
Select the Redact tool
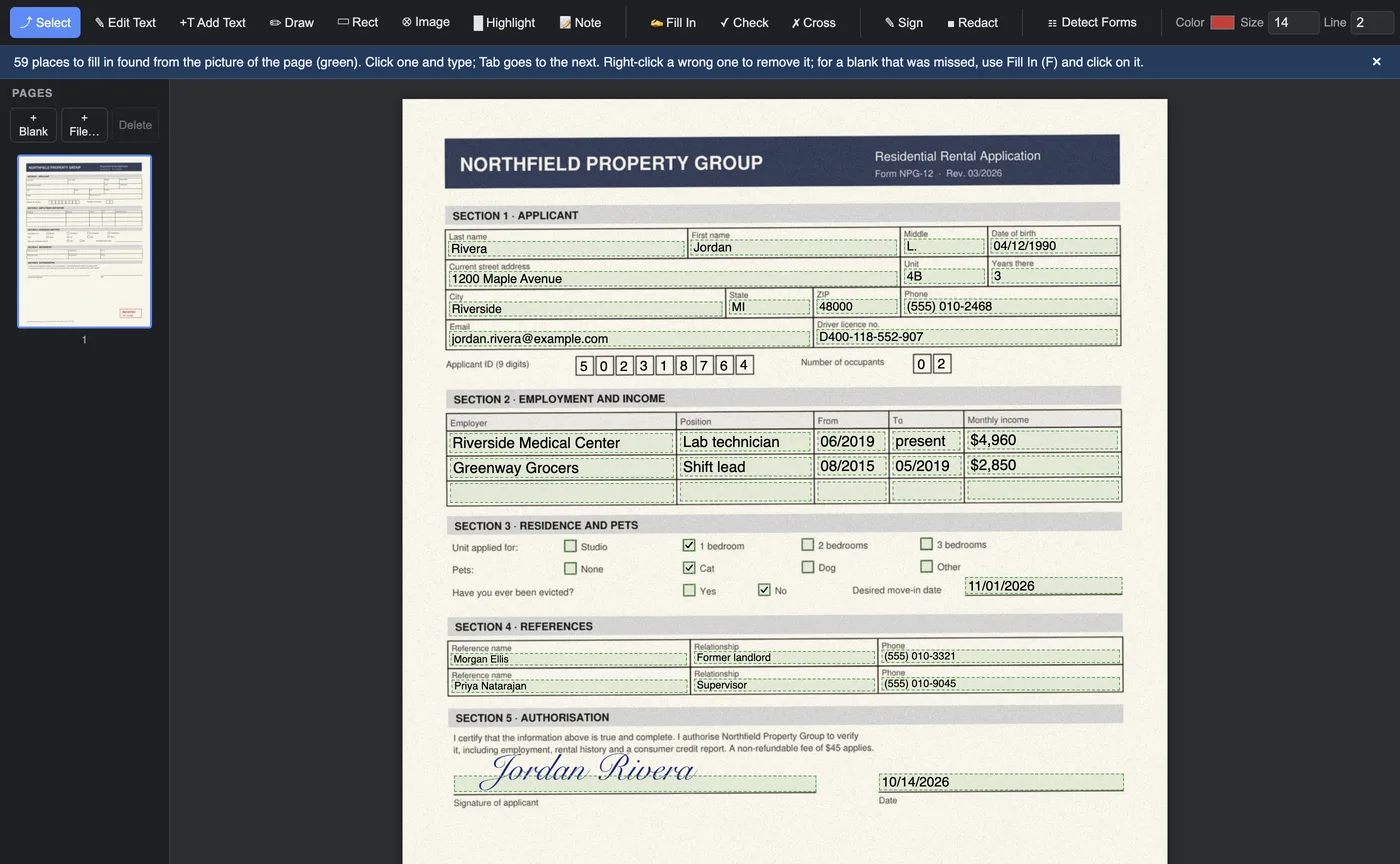(972, 22)
